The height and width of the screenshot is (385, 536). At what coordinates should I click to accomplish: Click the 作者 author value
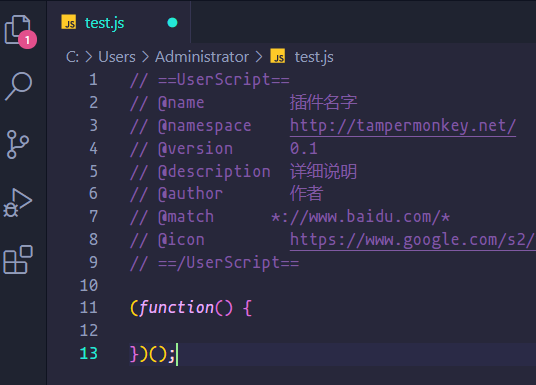[x=306, y=194]
